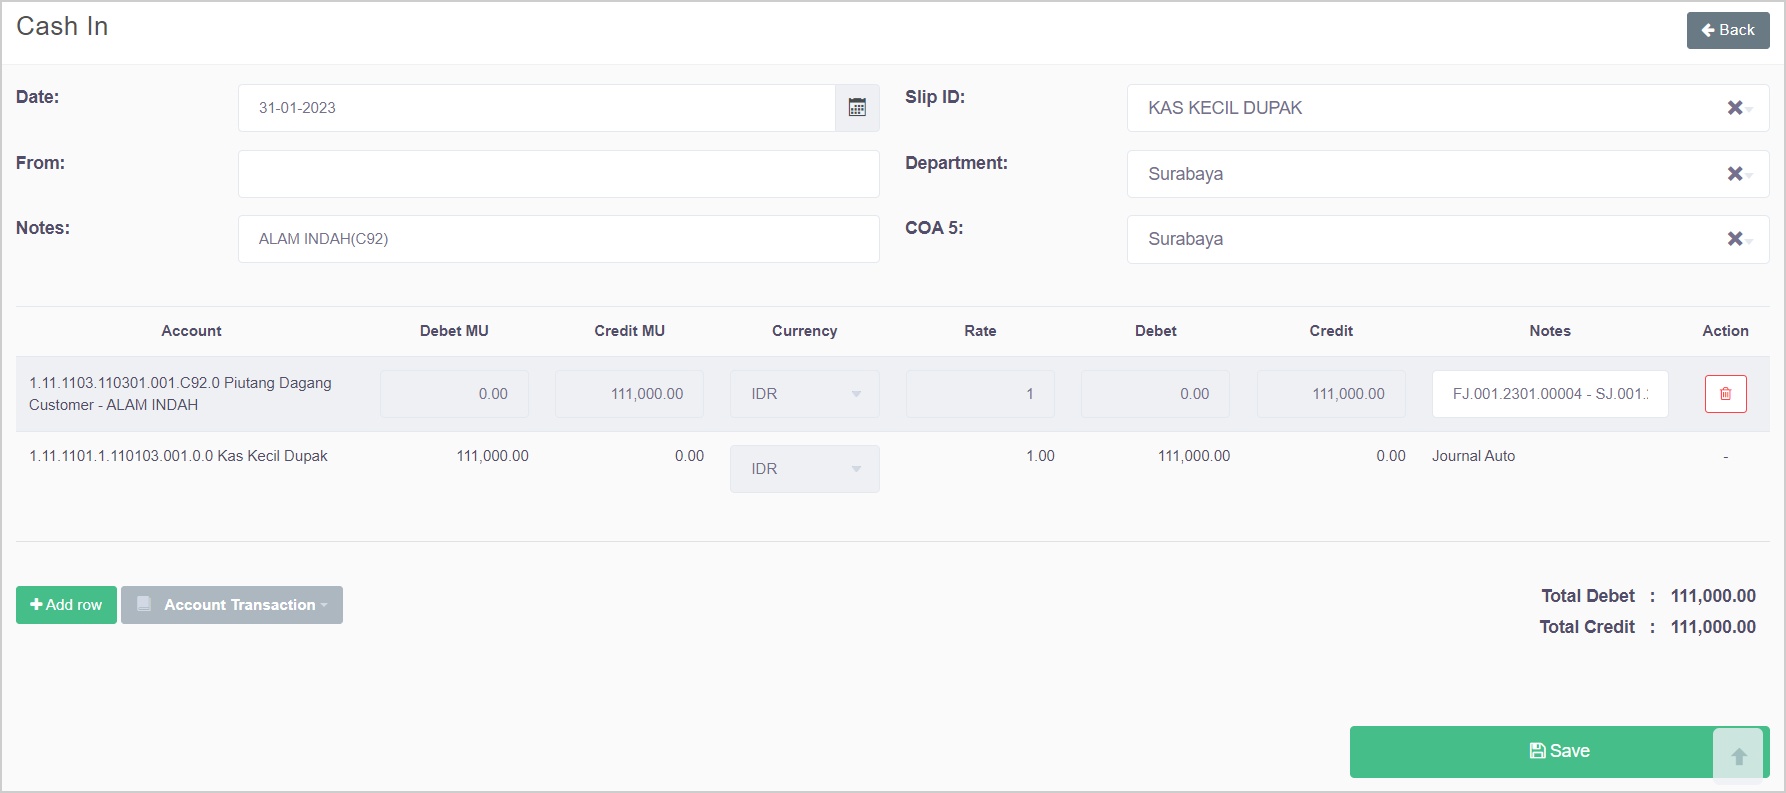This screenshot has height=793, width=1786.
Task: Open the IDR currency dropdown for Kas Kecil Dupak
Action: point(804,469)
